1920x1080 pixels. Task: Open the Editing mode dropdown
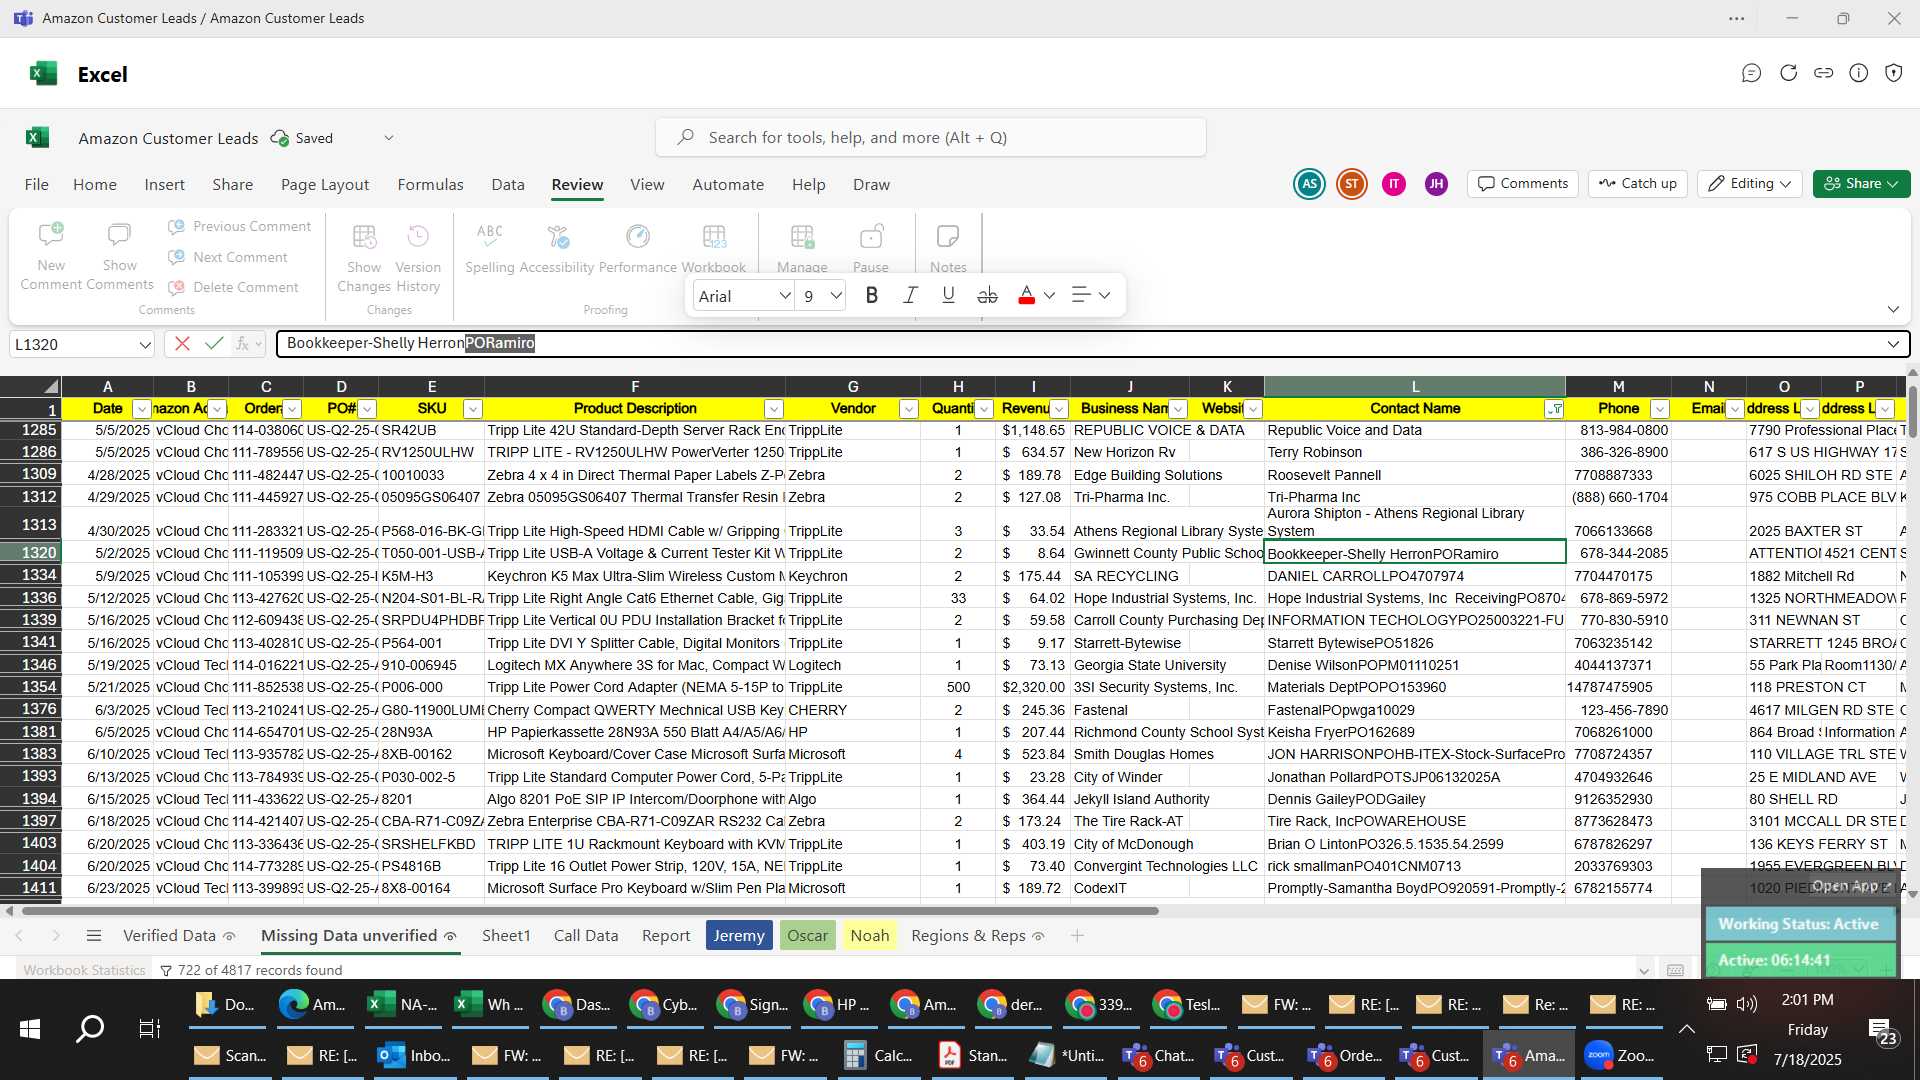[x=1750, y=183]
